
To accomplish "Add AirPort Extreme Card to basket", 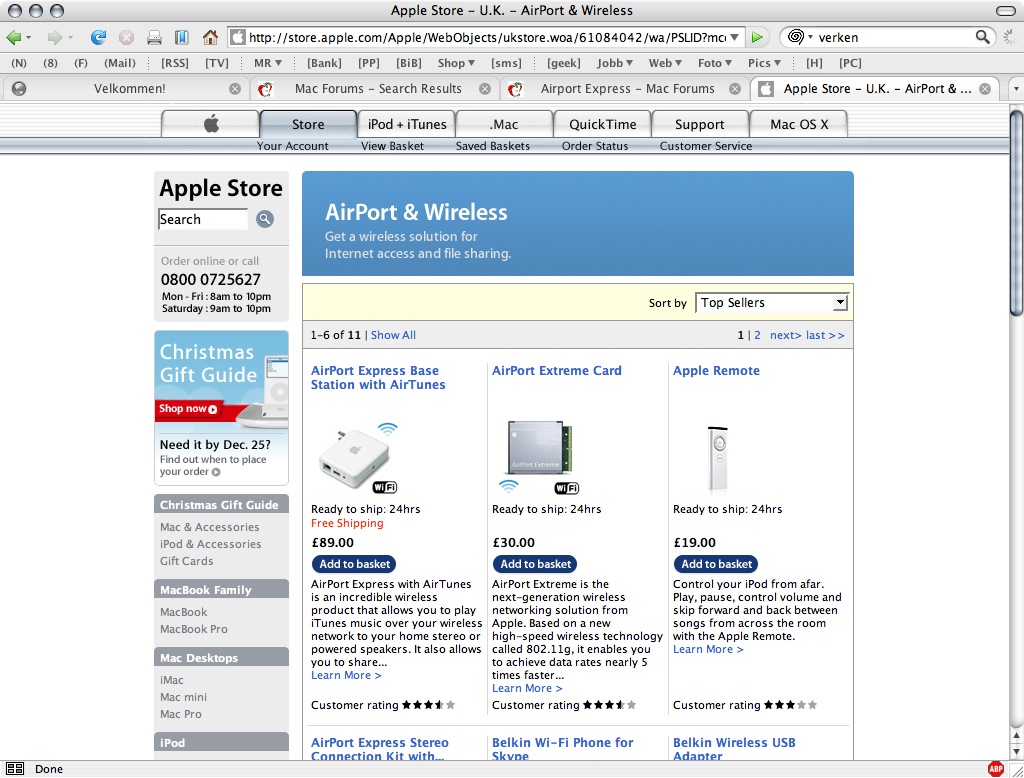I will [x=535, y=564].
